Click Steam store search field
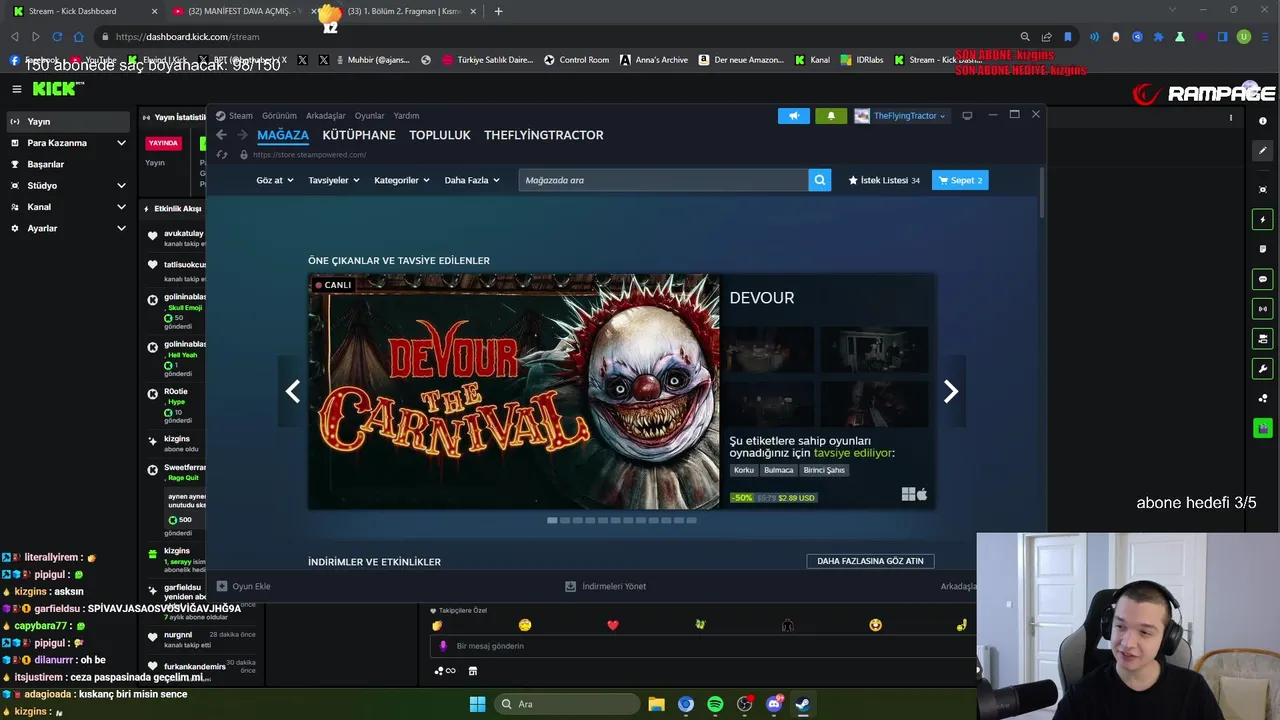 (663, 180)
